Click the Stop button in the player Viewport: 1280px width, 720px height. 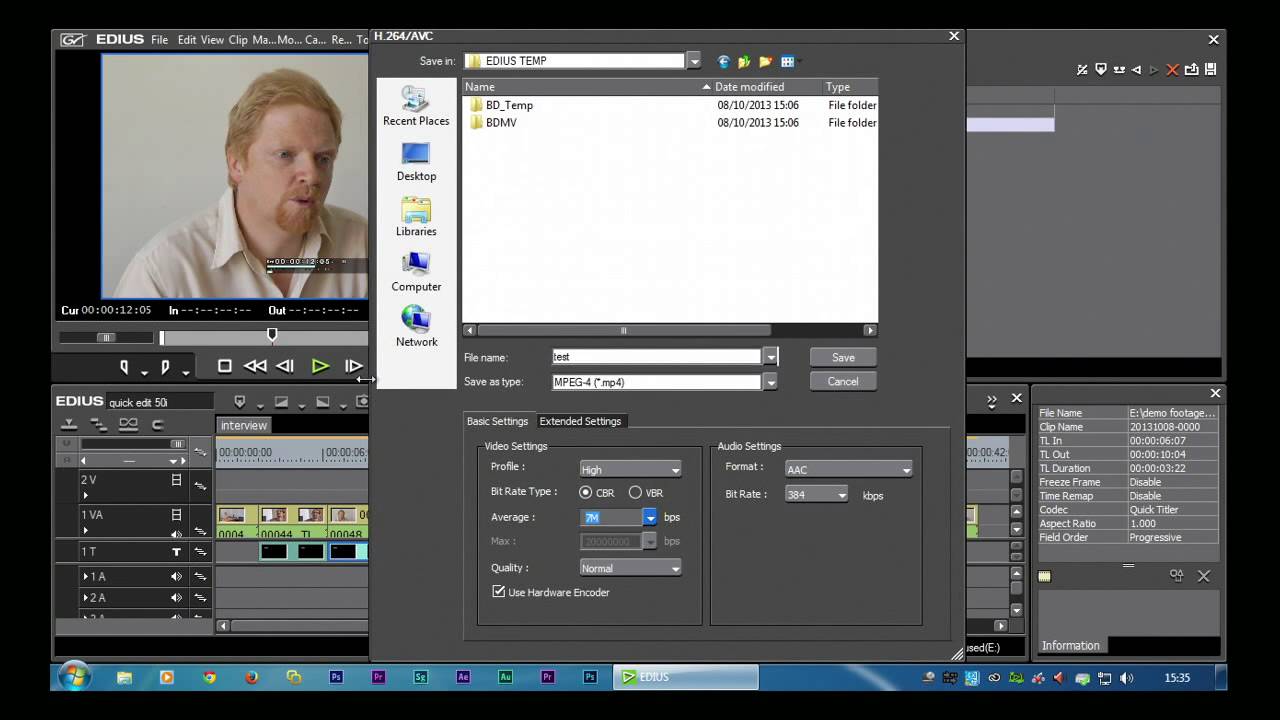click(x=225, y=366)
